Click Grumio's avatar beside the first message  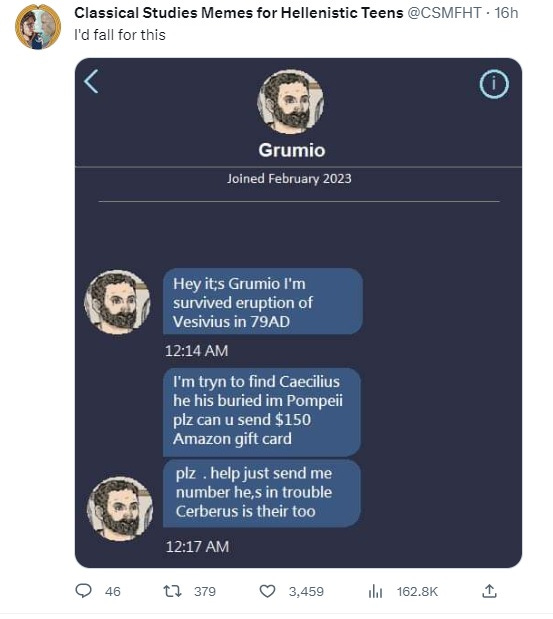pos(118,302)
